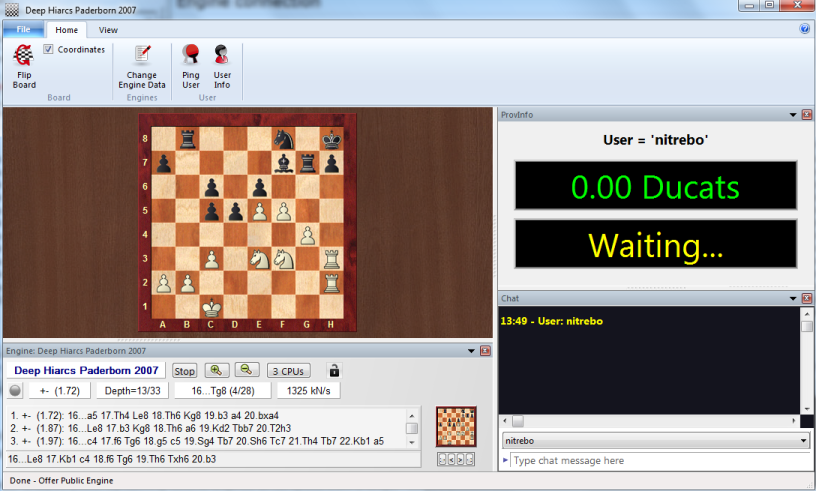Add an engine line with the plus magnifier
This screenshot has width=816, height=491.
[215, 370]
